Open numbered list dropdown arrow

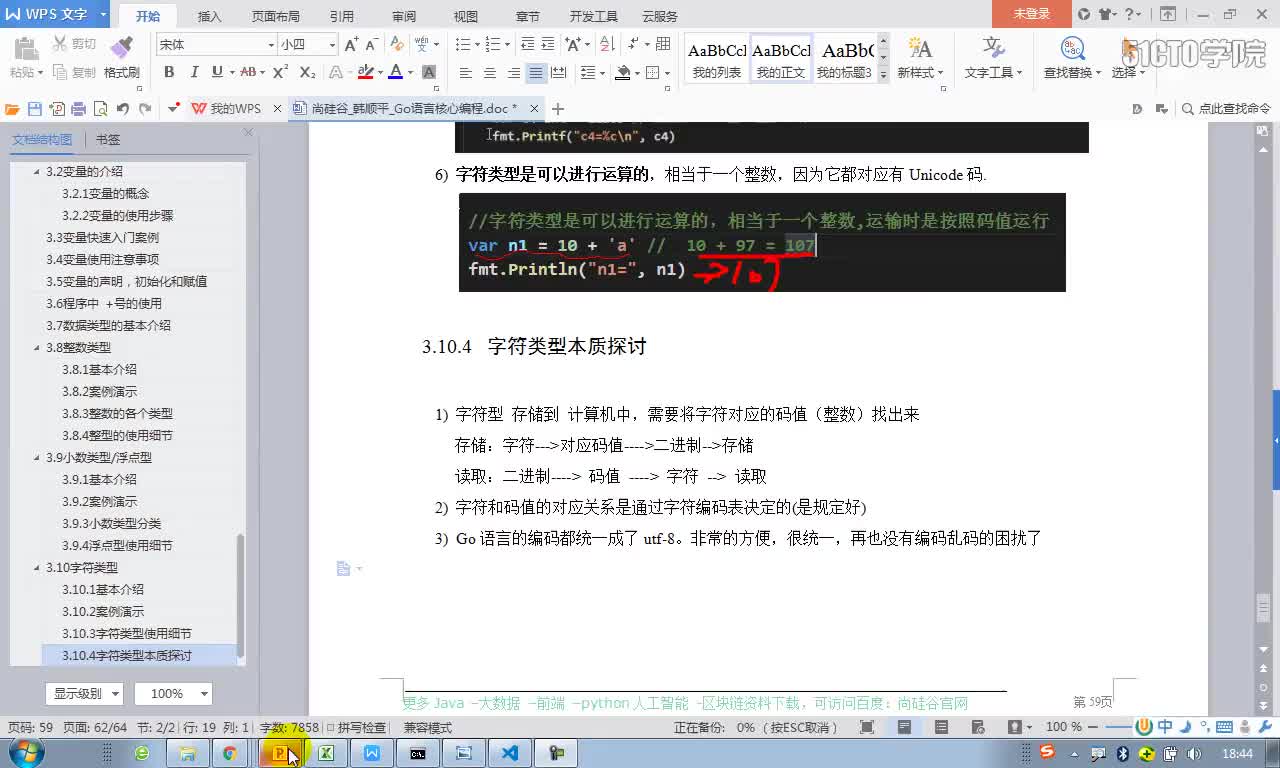pos(507,44)
